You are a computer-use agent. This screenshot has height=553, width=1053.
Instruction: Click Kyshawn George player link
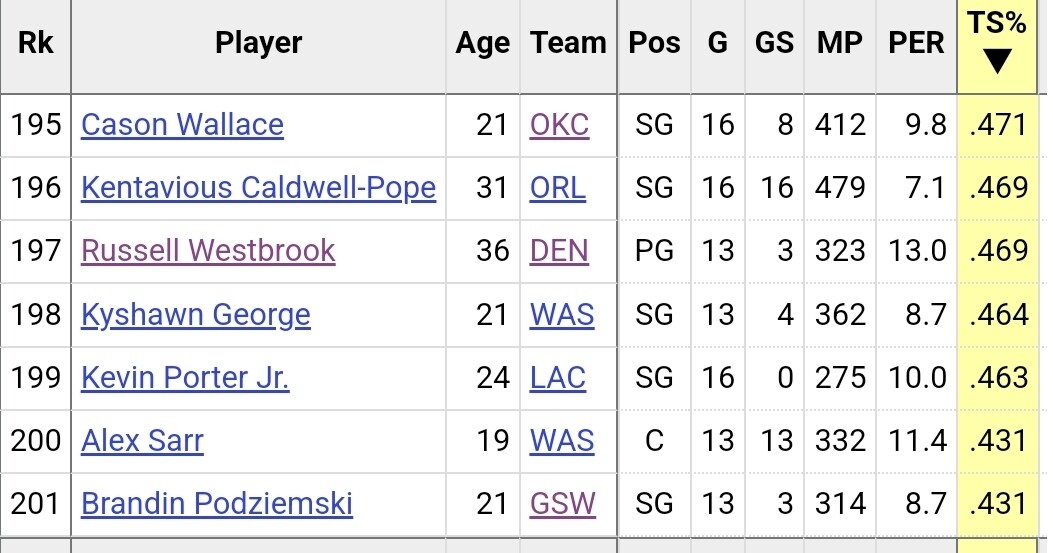[x=195, y=314]
